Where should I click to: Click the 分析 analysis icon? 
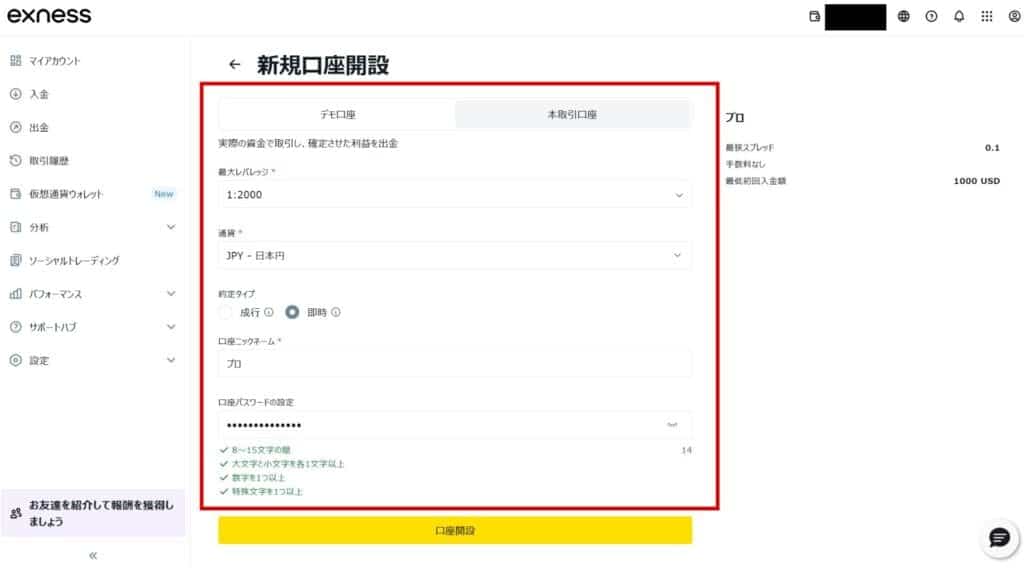[16, 227]
